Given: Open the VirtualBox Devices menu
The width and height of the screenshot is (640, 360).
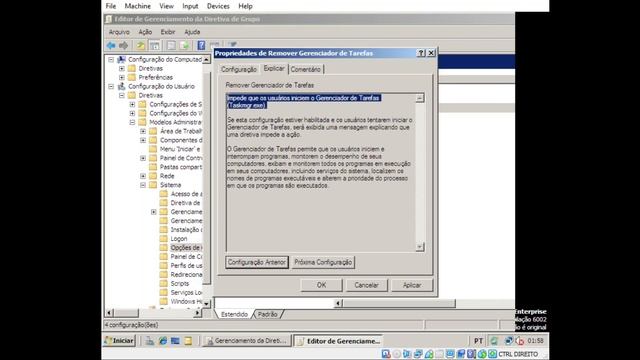Looking at the screenshot, I should (x=218, y=6).
